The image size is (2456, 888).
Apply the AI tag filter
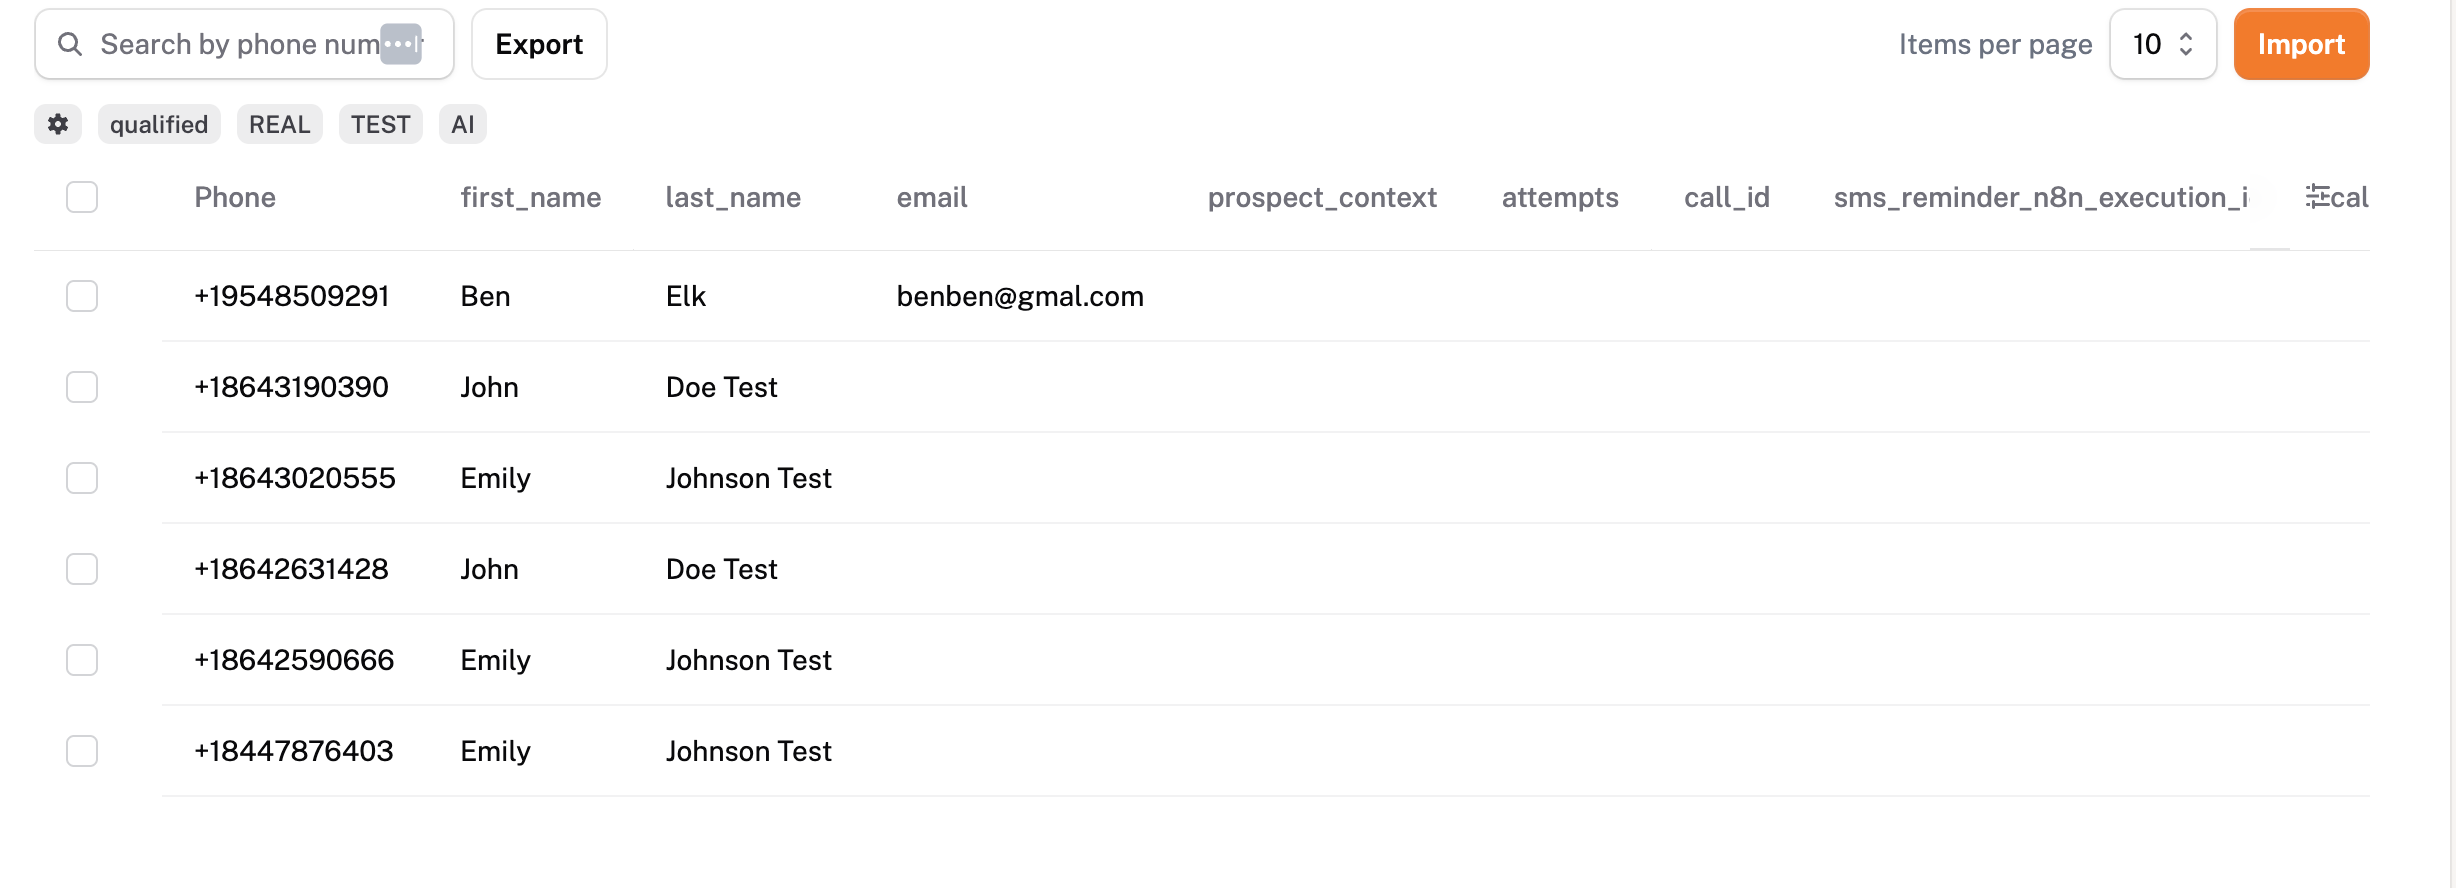tap(463, 124)
